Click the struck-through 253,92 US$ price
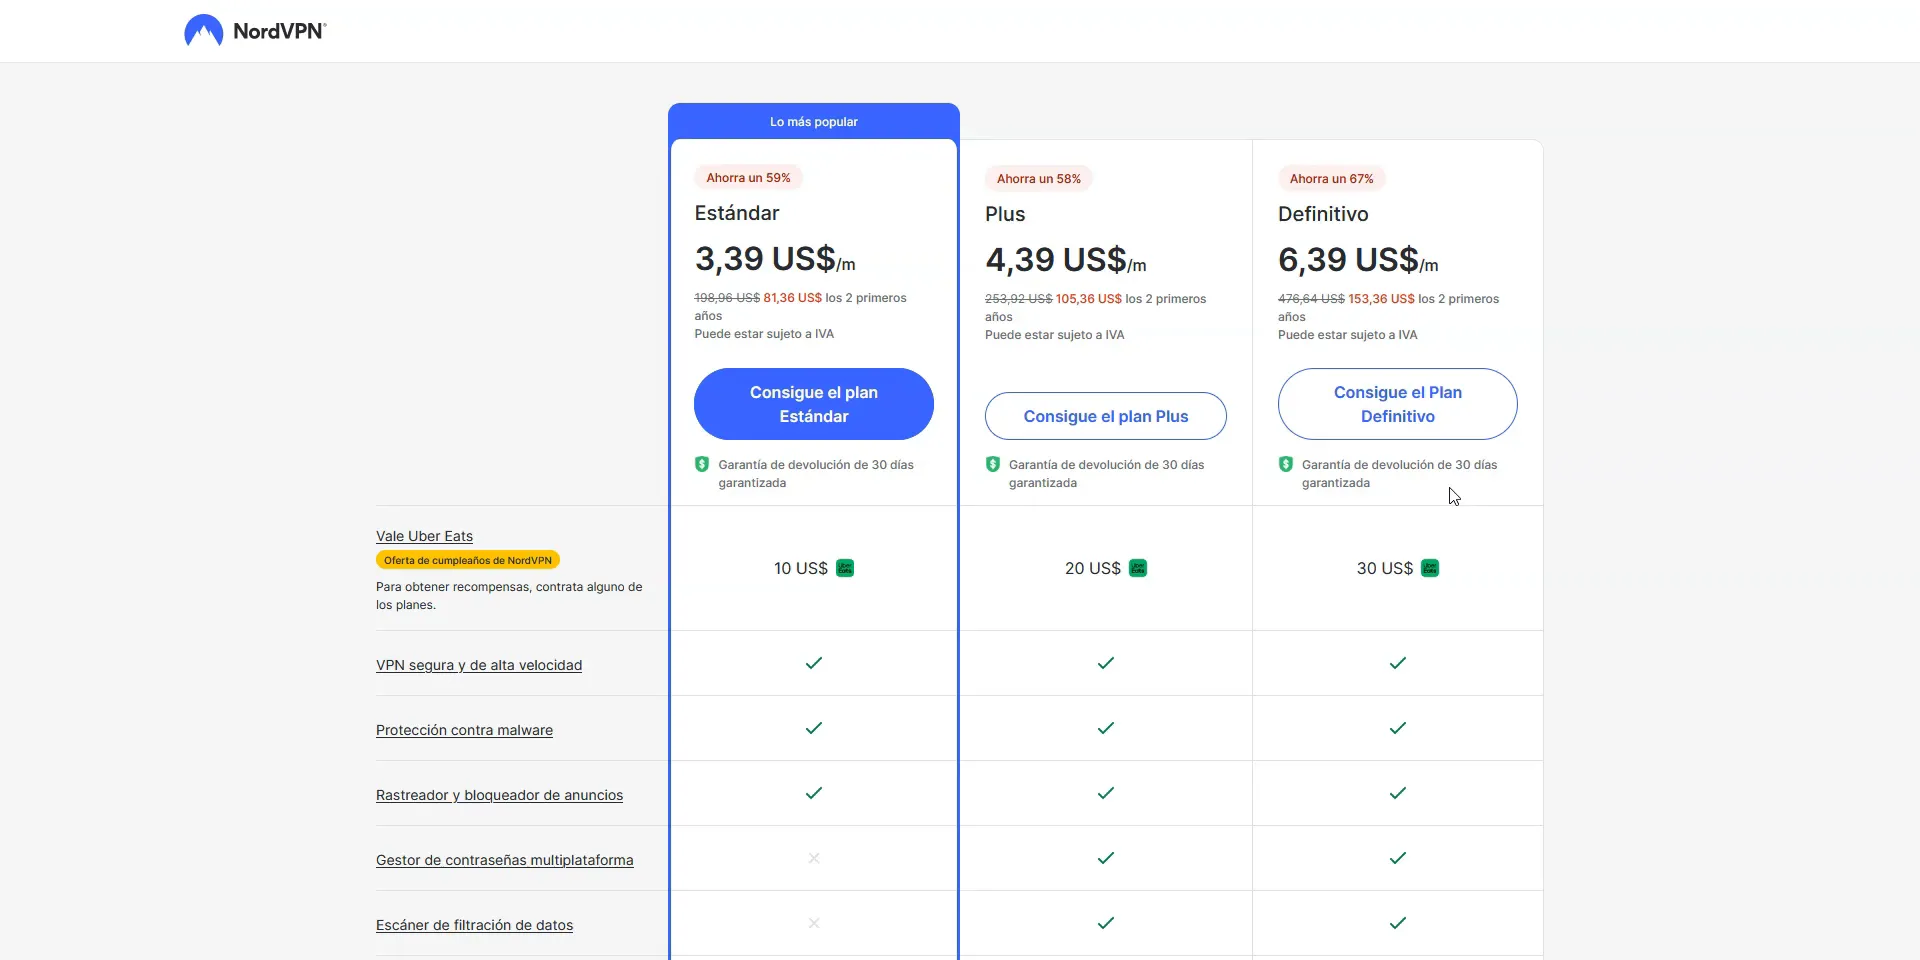 tap(1018, 299)
